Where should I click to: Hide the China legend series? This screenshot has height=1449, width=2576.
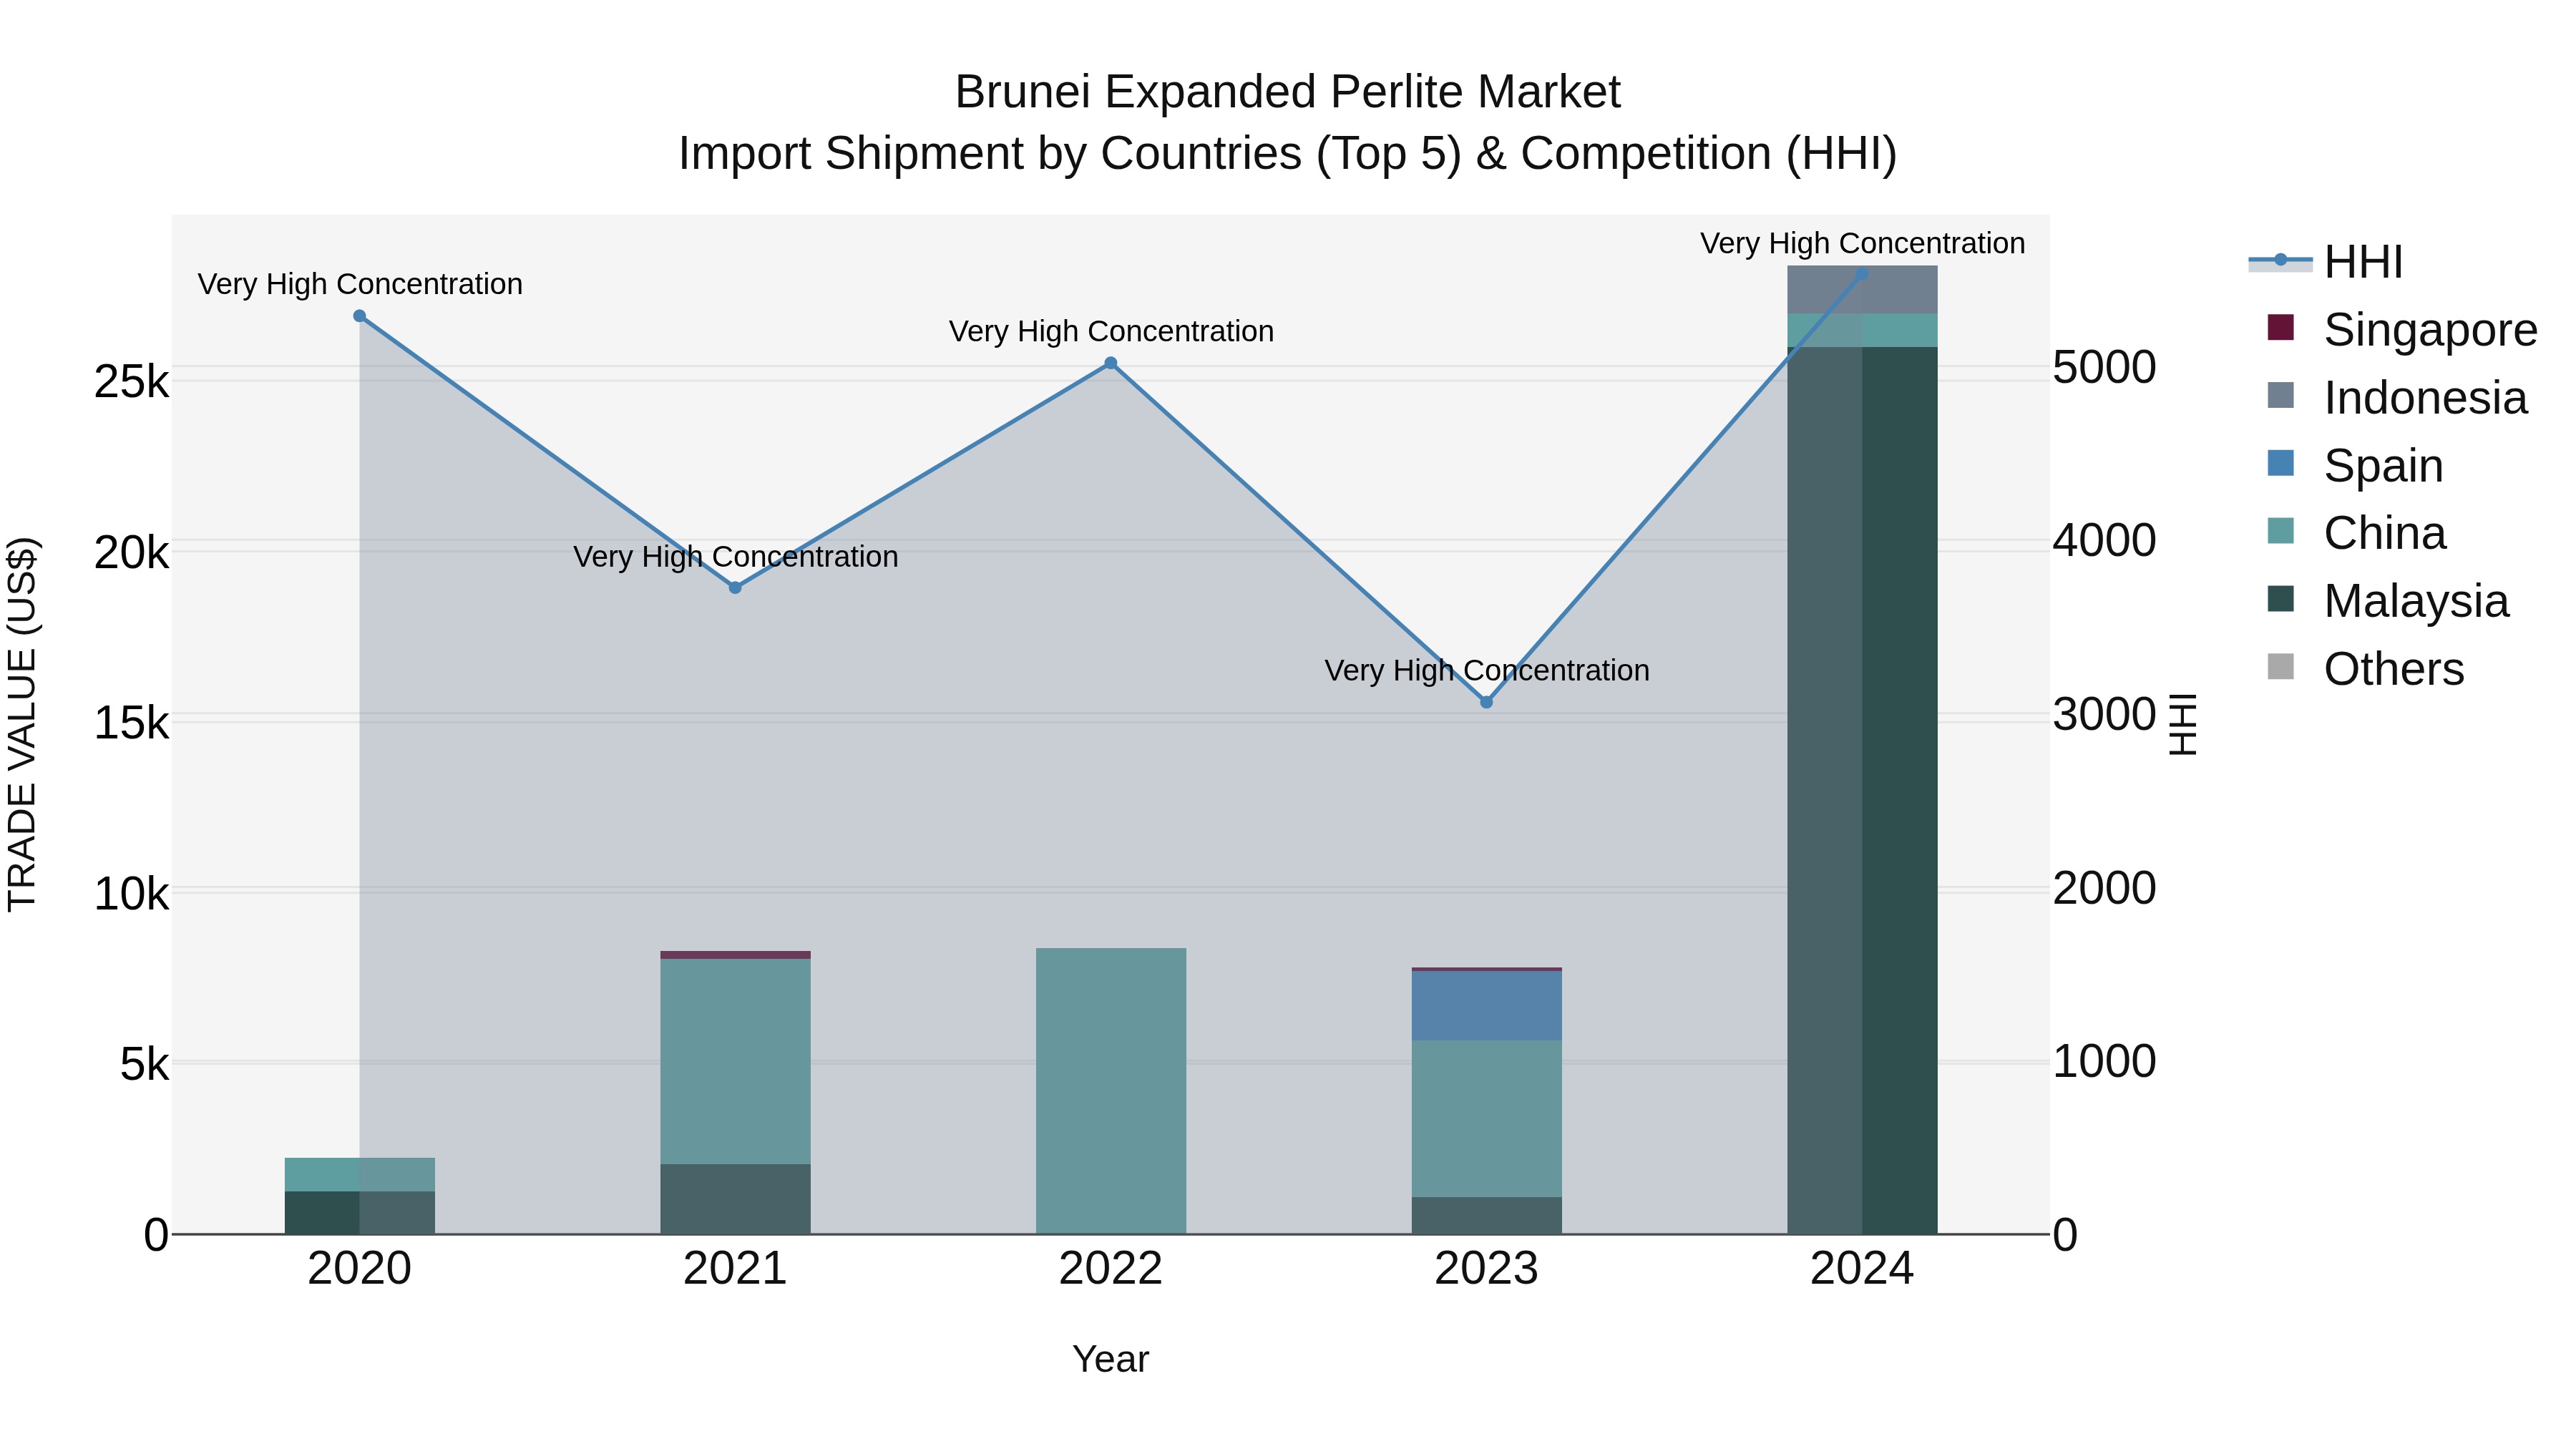point(2356,533)
